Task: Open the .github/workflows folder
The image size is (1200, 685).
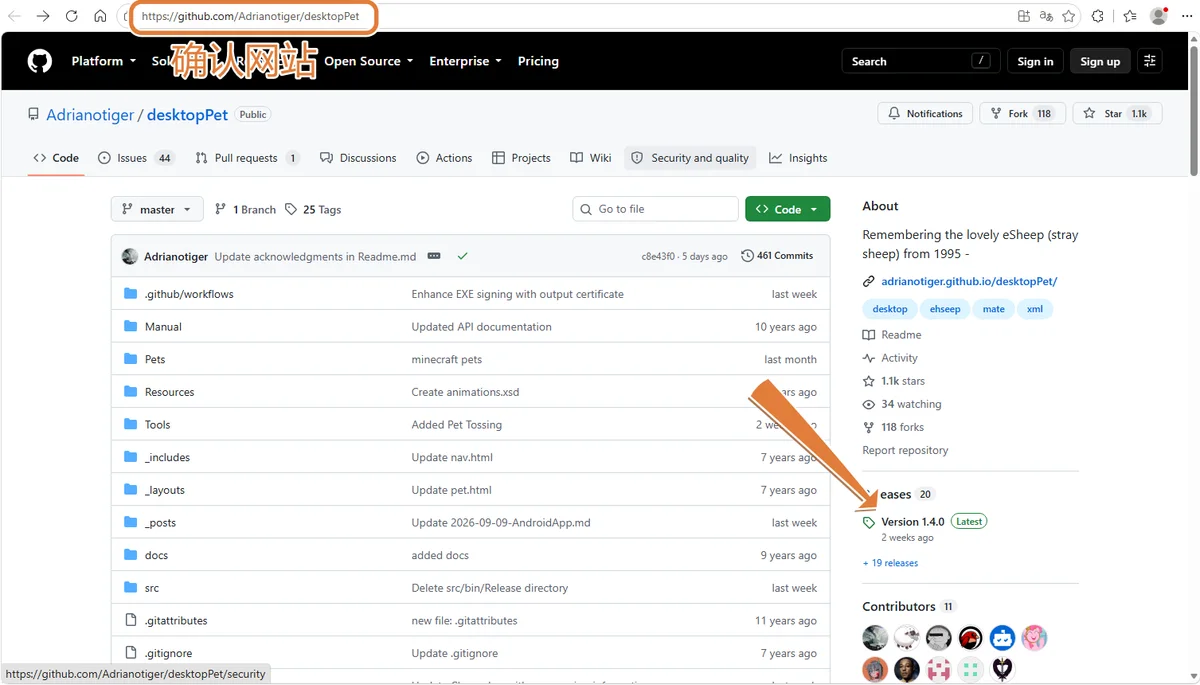Action: (x=189, y=294)
